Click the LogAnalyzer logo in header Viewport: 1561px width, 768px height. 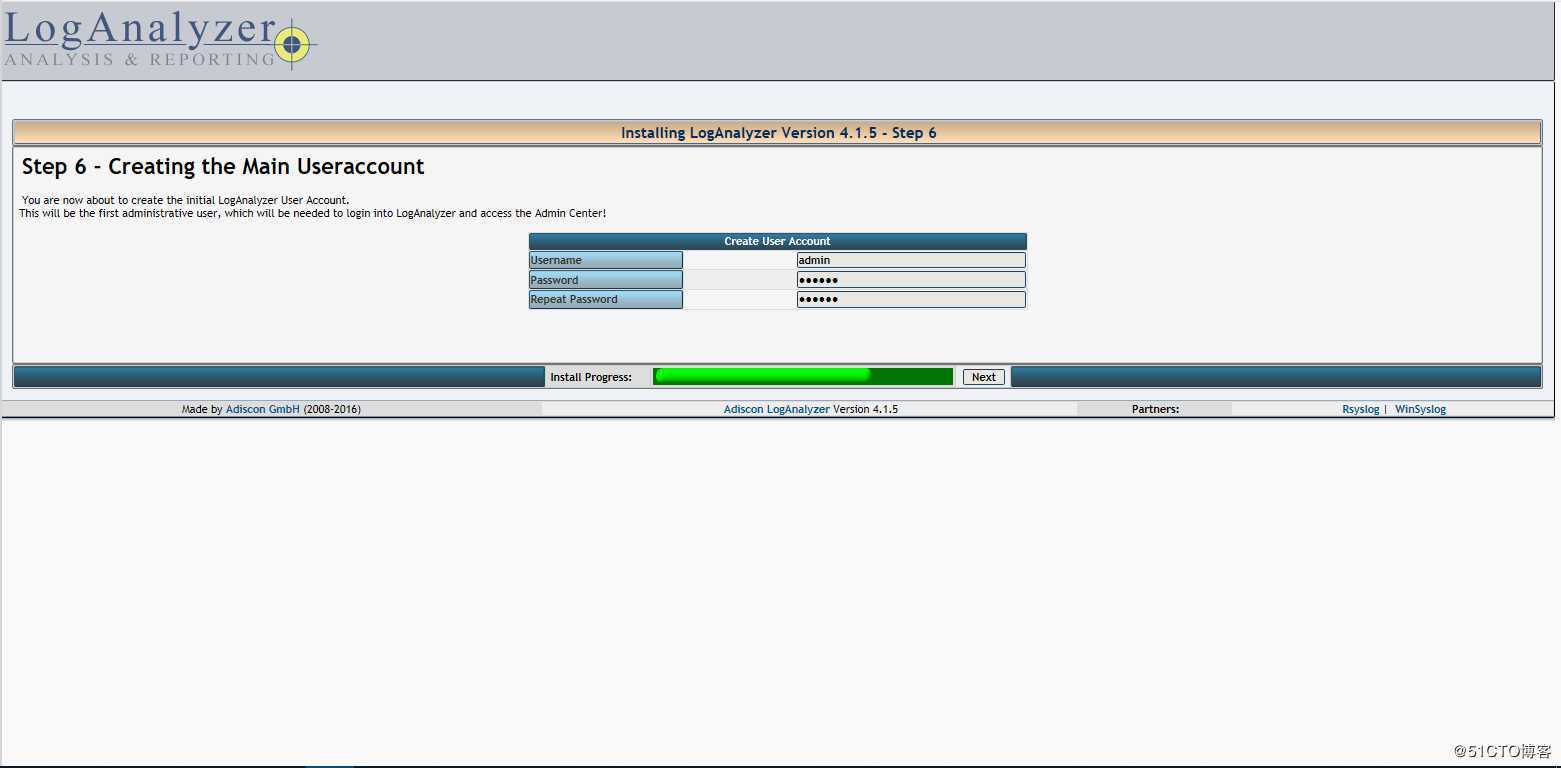click(x=160, y=40)
